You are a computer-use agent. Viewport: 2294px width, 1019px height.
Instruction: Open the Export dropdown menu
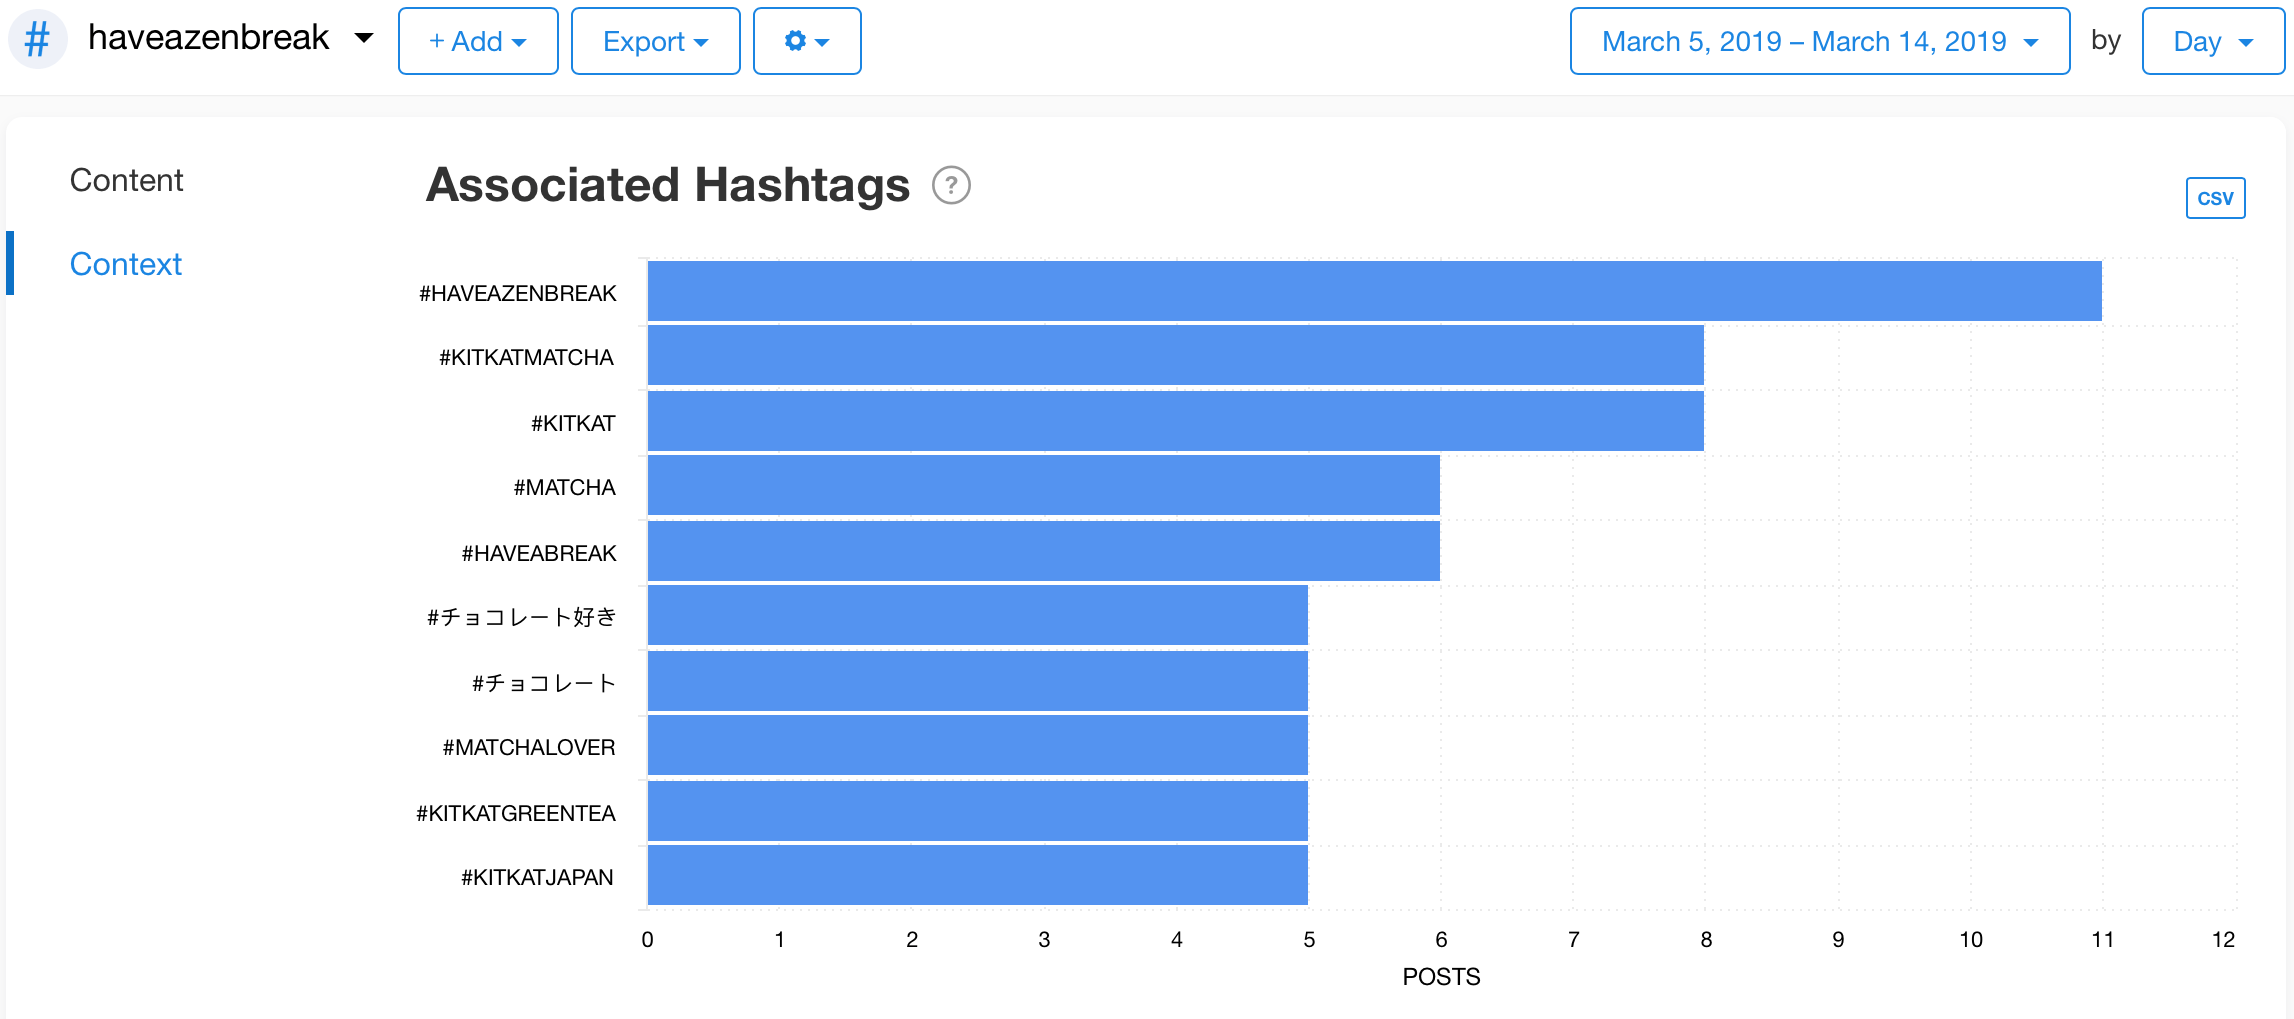(x=655, y=41)
